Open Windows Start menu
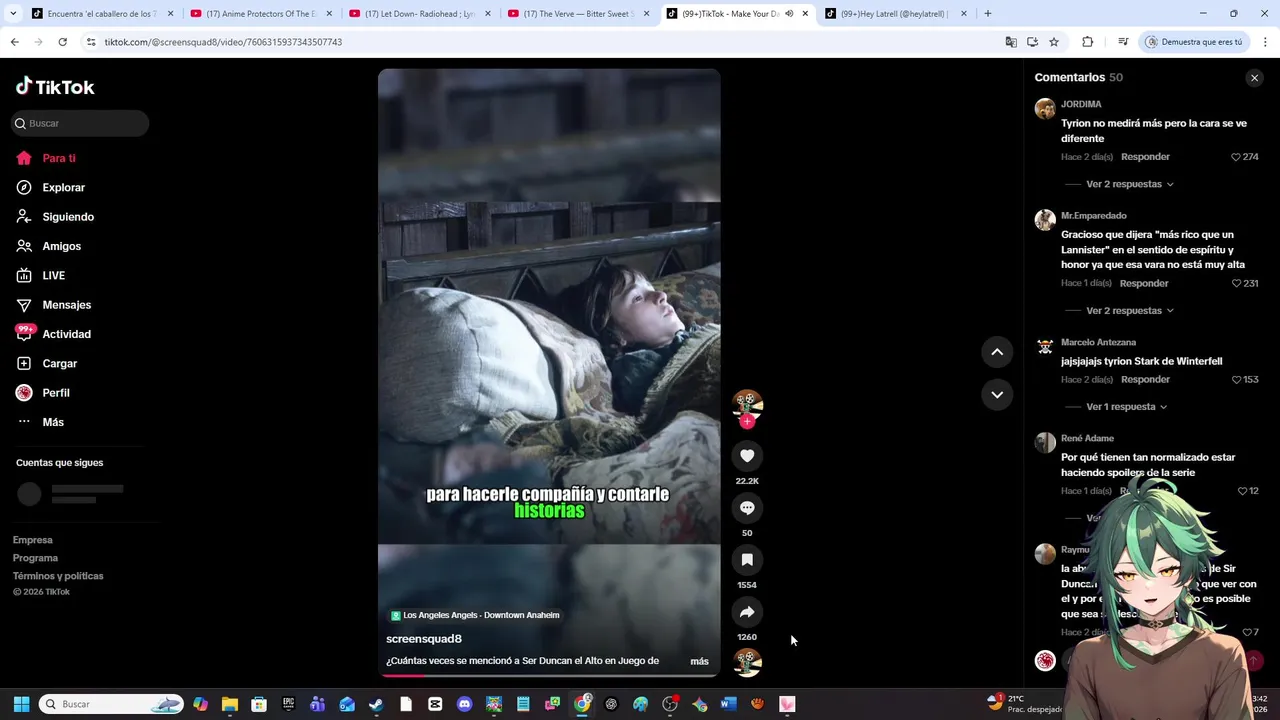The image size is (1280, 720). pyautogui.click(x=21, y=704)
